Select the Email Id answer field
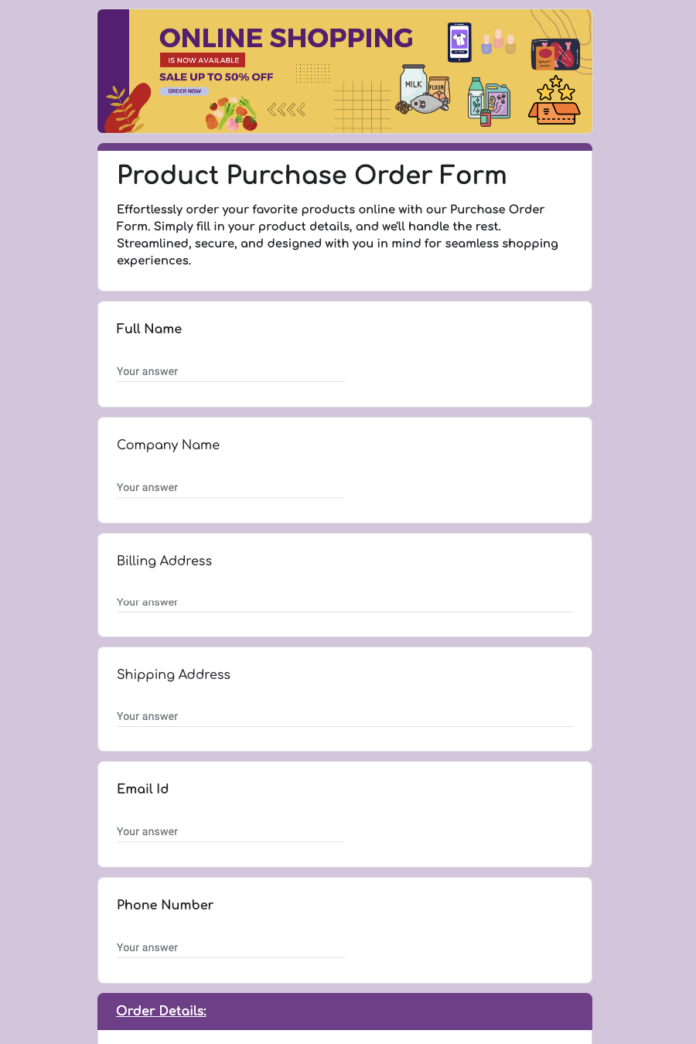Viewport: 696px width, 1044px height. coord(230,831)
